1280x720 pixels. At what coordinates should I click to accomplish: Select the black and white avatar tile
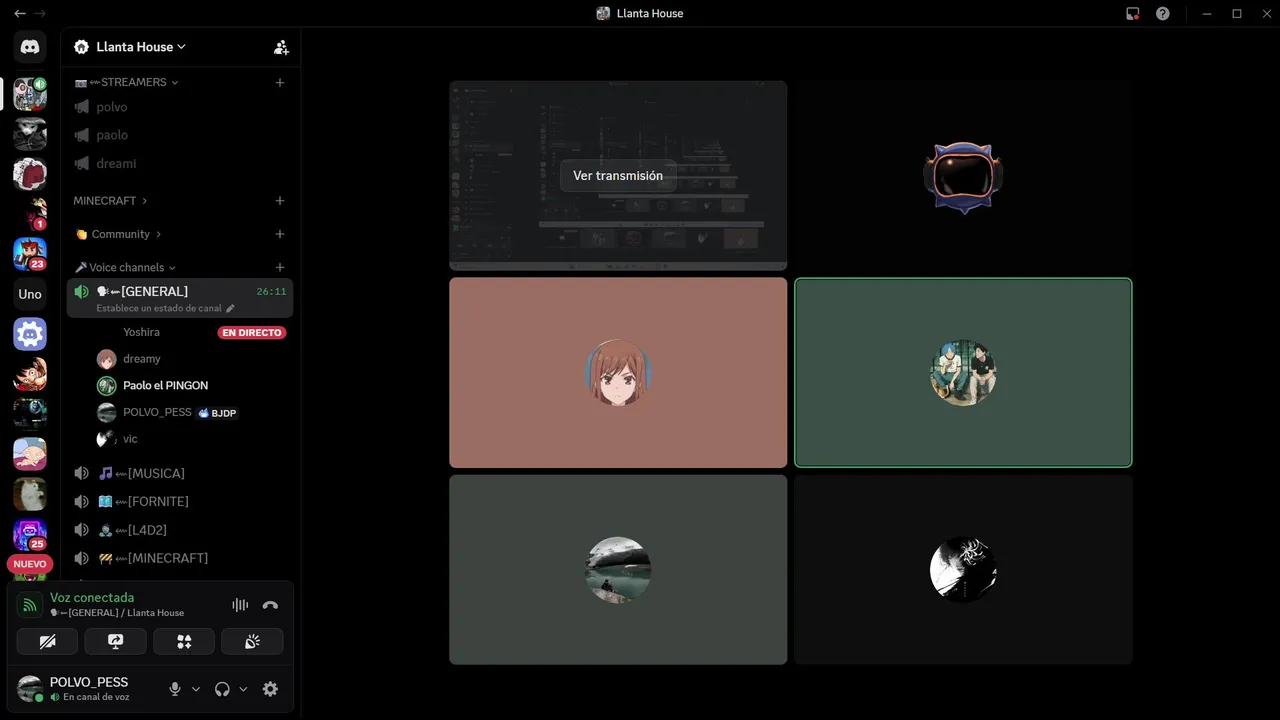coord(963,570)
